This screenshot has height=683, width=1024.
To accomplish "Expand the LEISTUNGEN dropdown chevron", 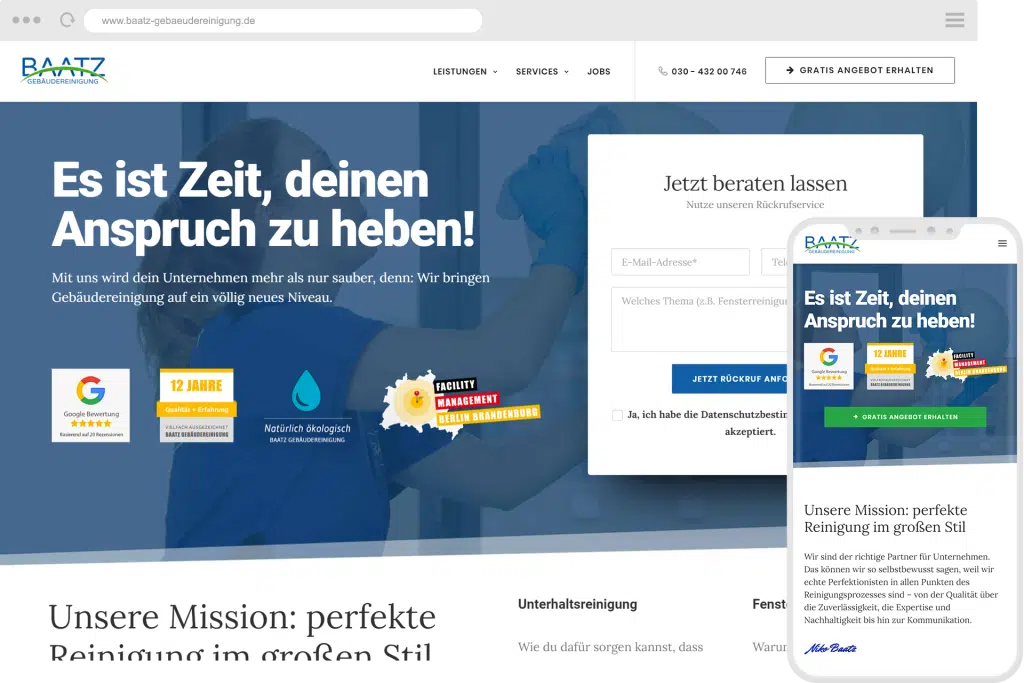I will click(x=495, y=71).
